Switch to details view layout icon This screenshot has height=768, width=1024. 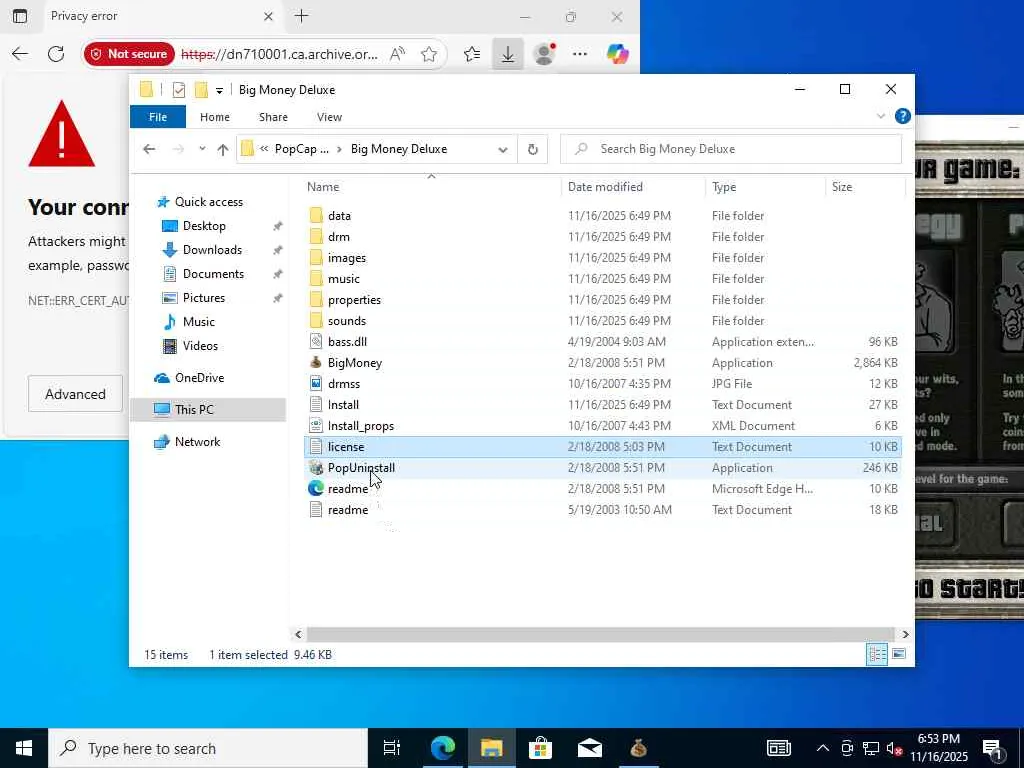(877, 654)
